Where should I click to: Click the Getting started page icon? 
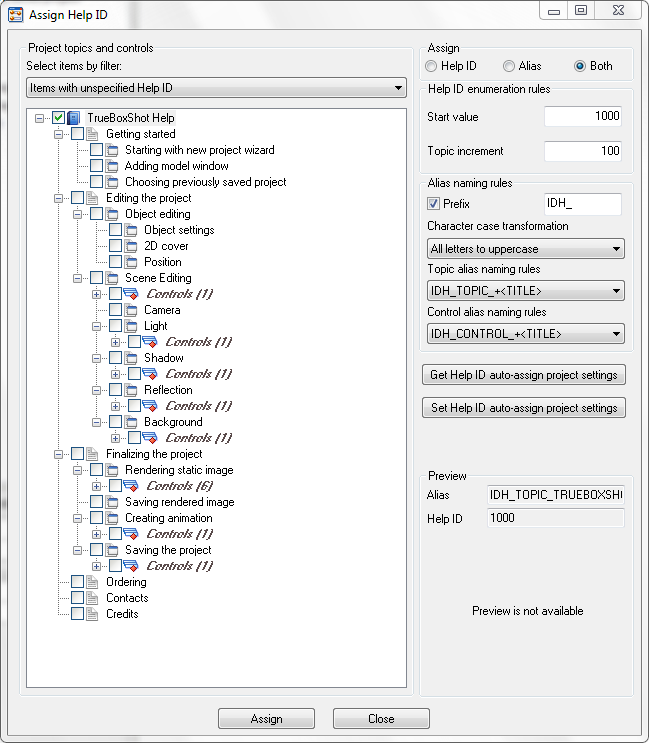[x=92, y=134]
